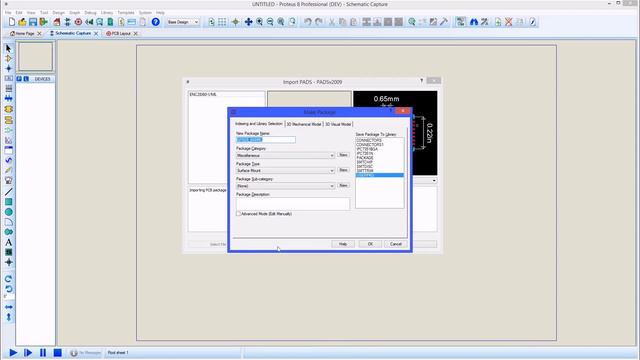
Task: Click the X-Mirror horizontal flip icon
Action: click(9, 307)
